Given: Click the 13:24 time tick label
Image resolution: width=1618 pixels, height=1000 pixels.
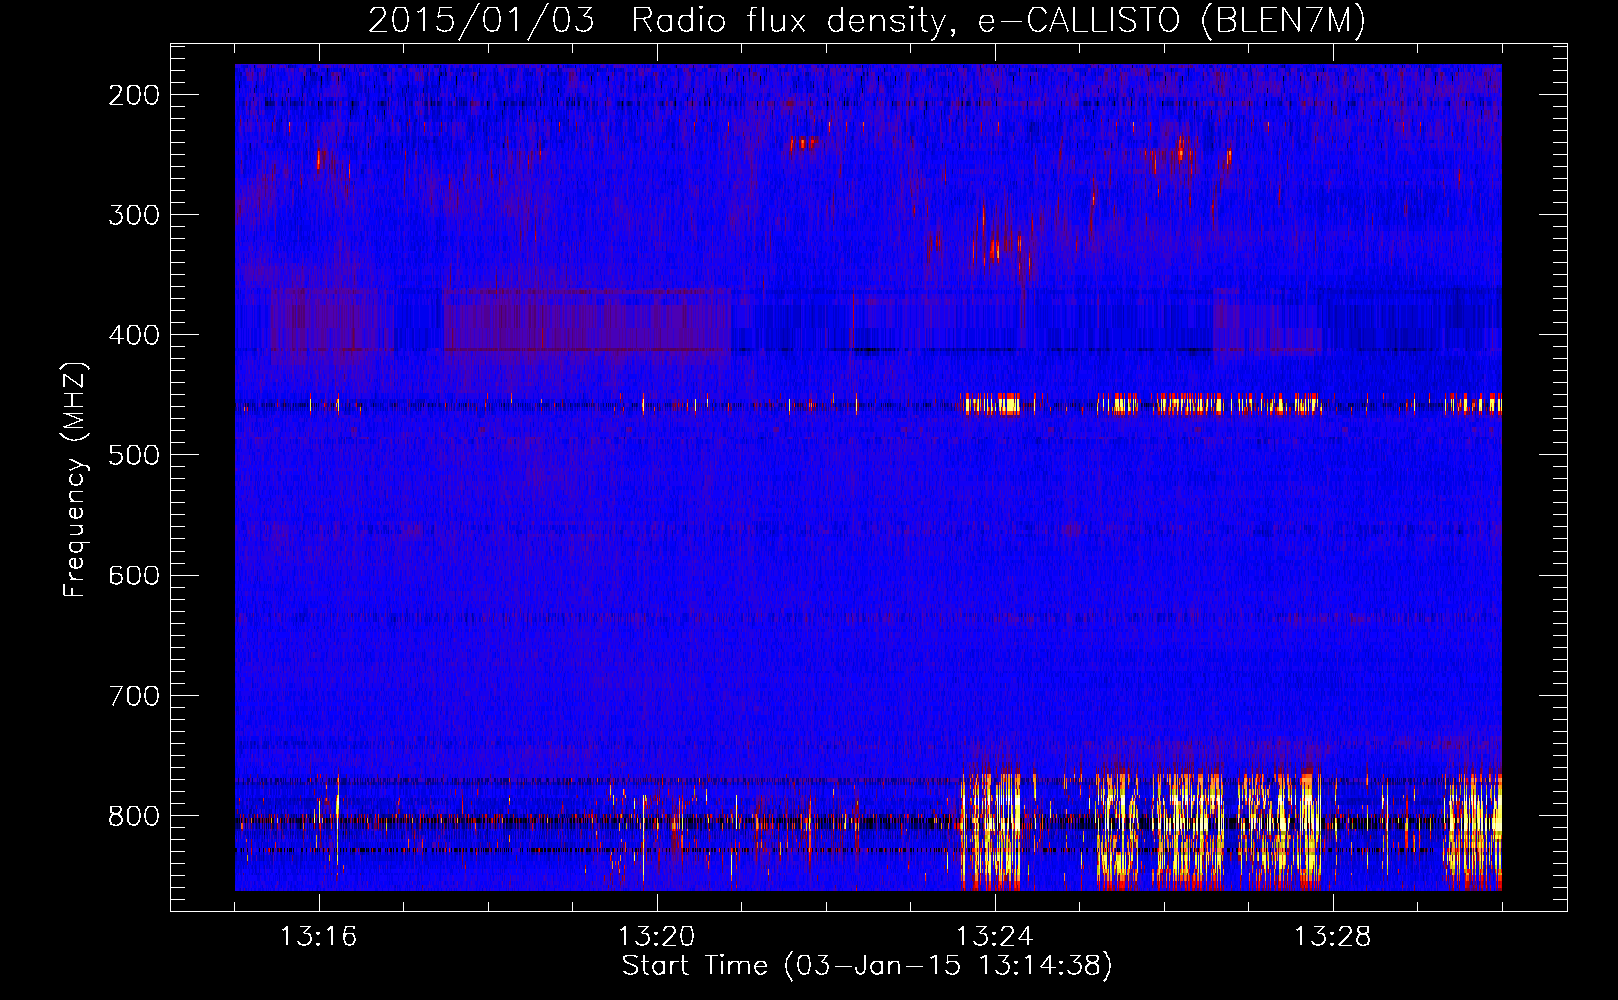Looking at the screenshot, I should coord(995,936).
